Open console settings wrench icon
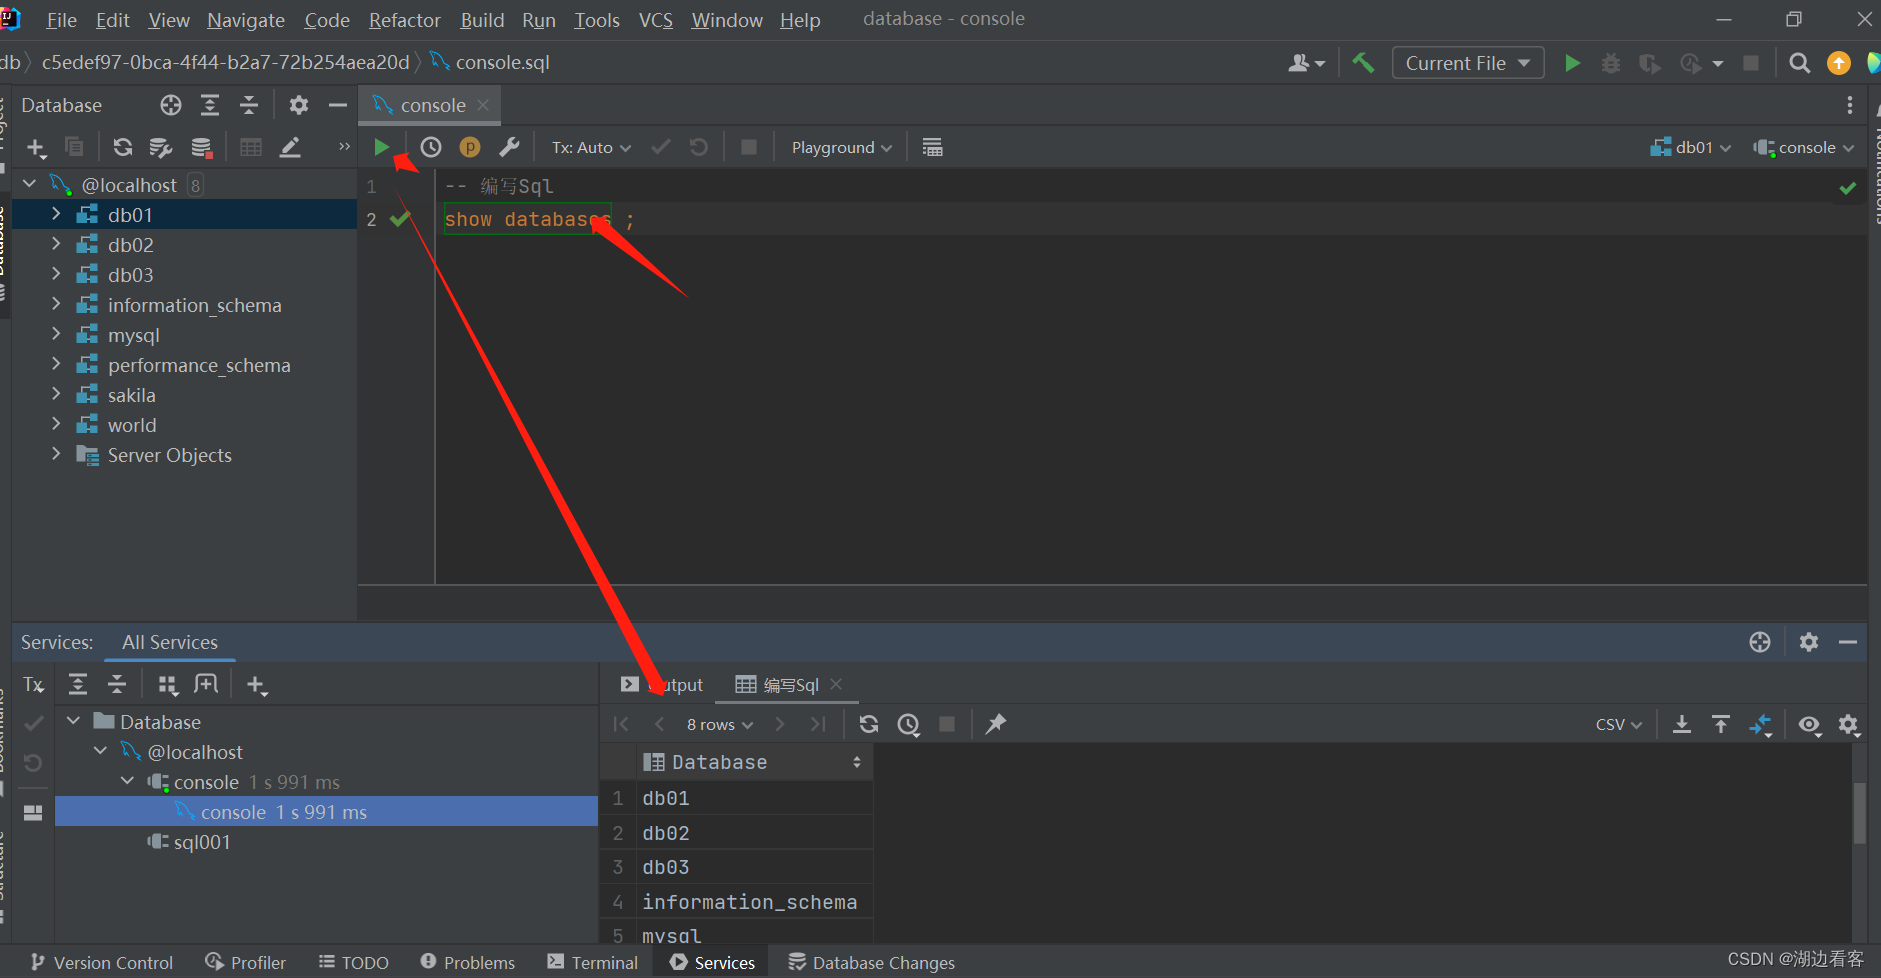The width and height of the screenshot is (1881, 978). tap(509, 147)
